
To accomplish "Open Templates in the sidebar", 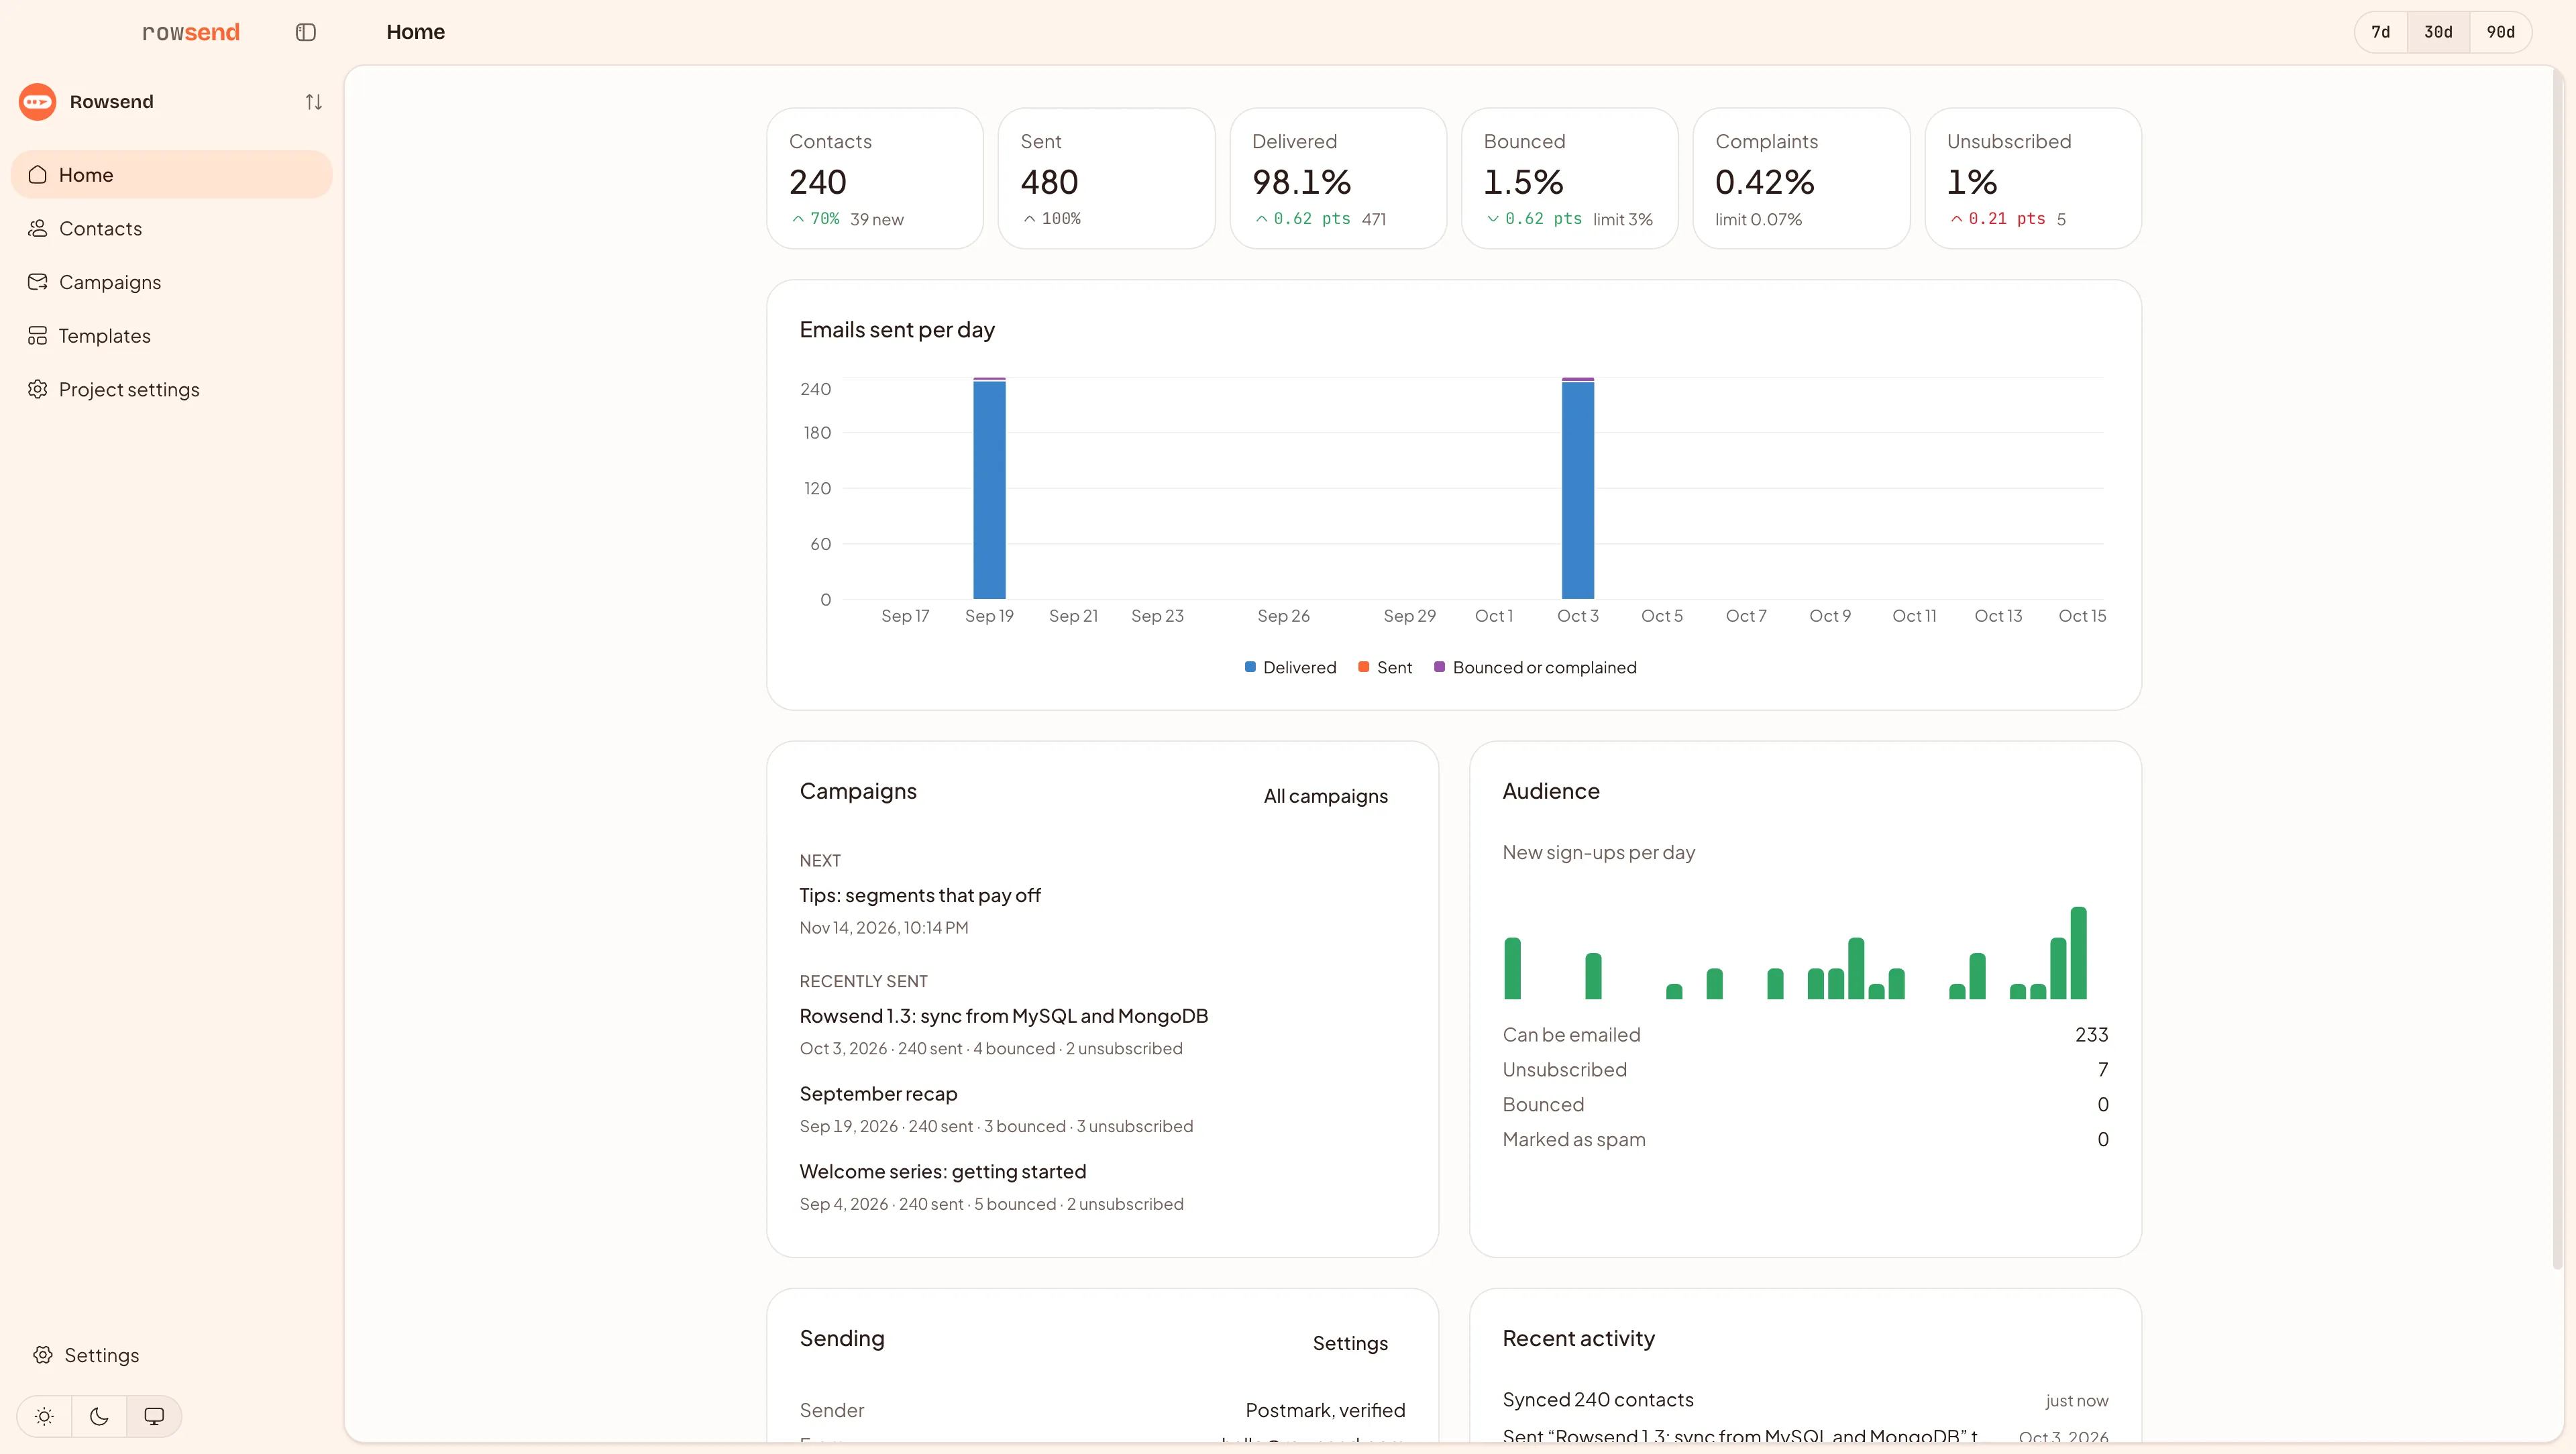I will click(171, 336).
